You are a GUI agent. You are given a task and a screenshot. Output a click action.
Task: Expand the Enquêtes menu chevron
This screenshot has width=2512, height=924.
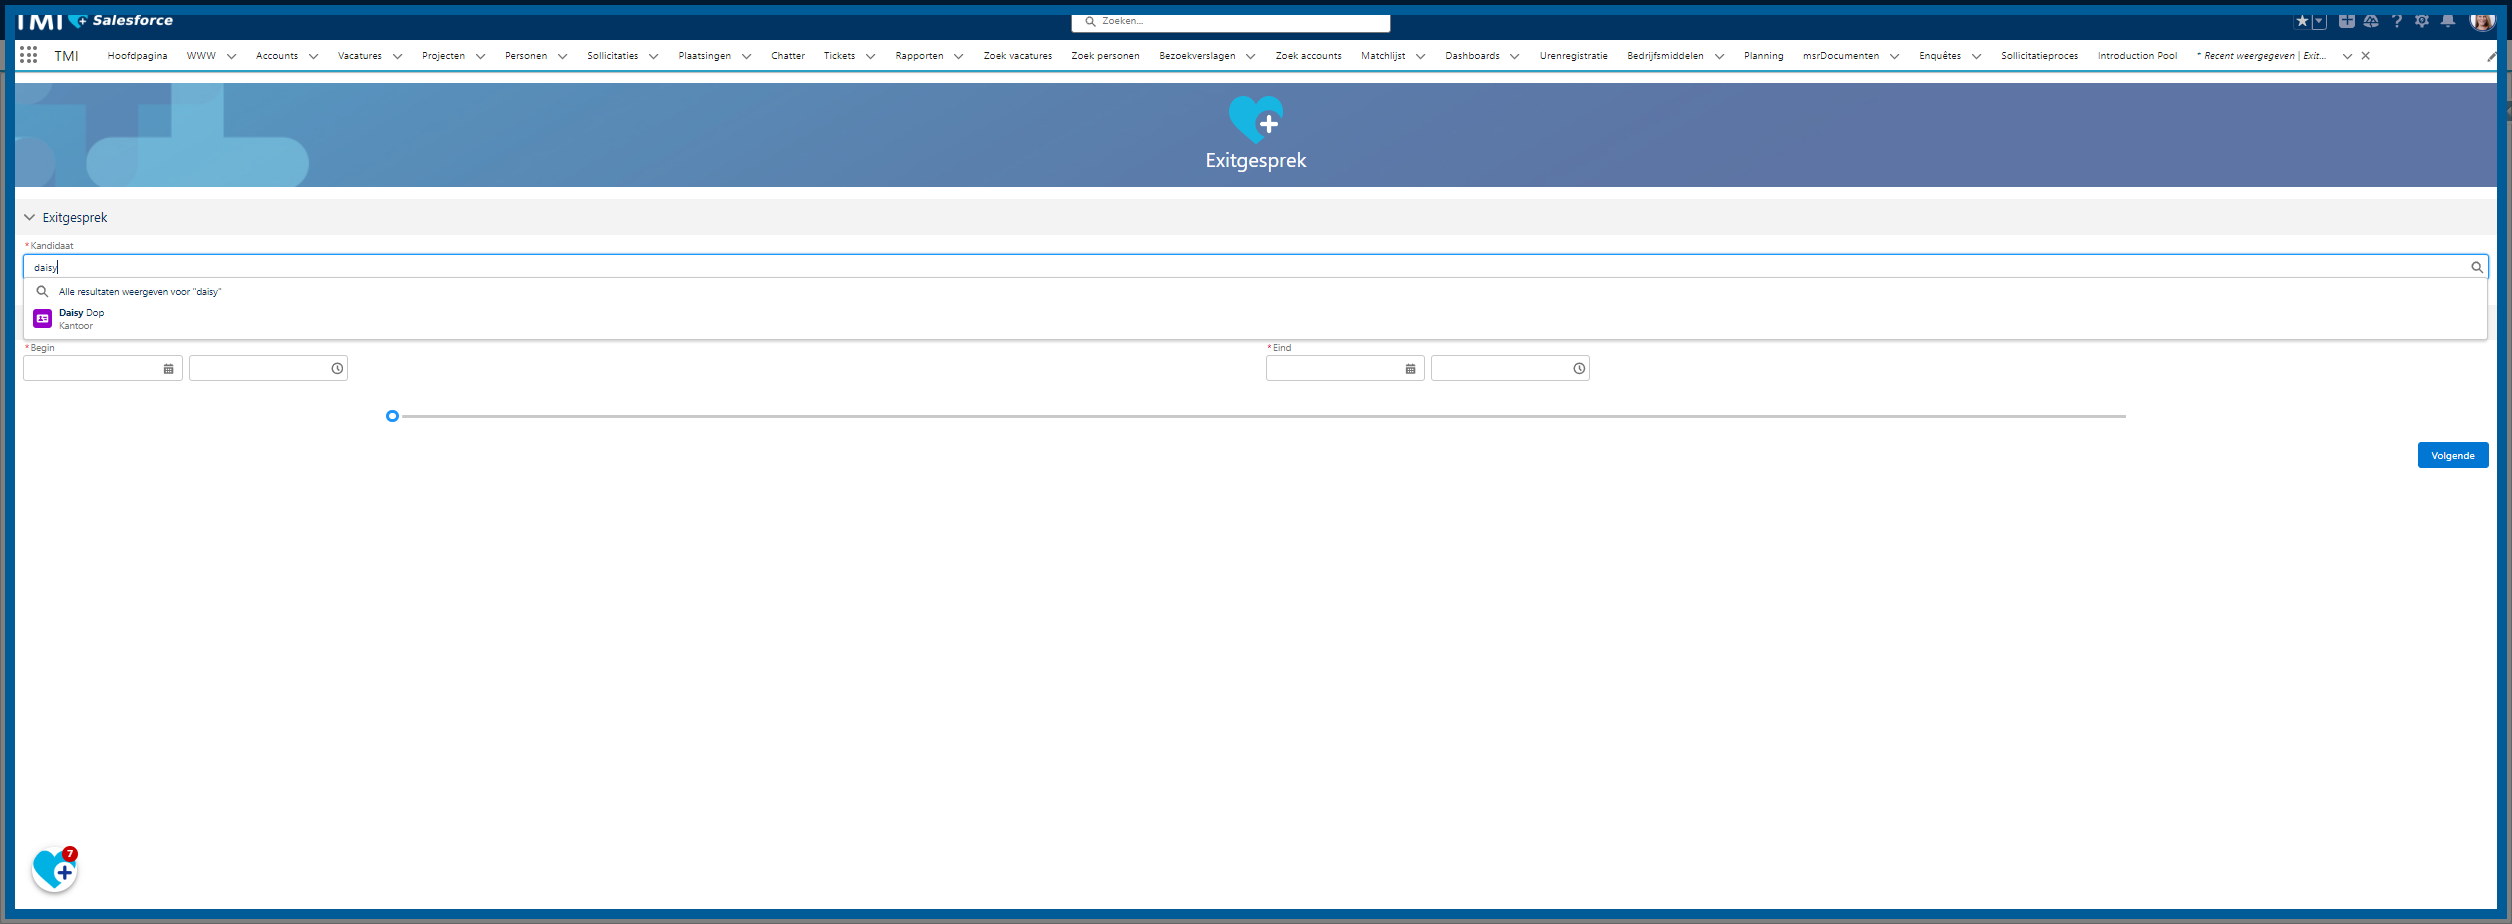click(1976, 56)
